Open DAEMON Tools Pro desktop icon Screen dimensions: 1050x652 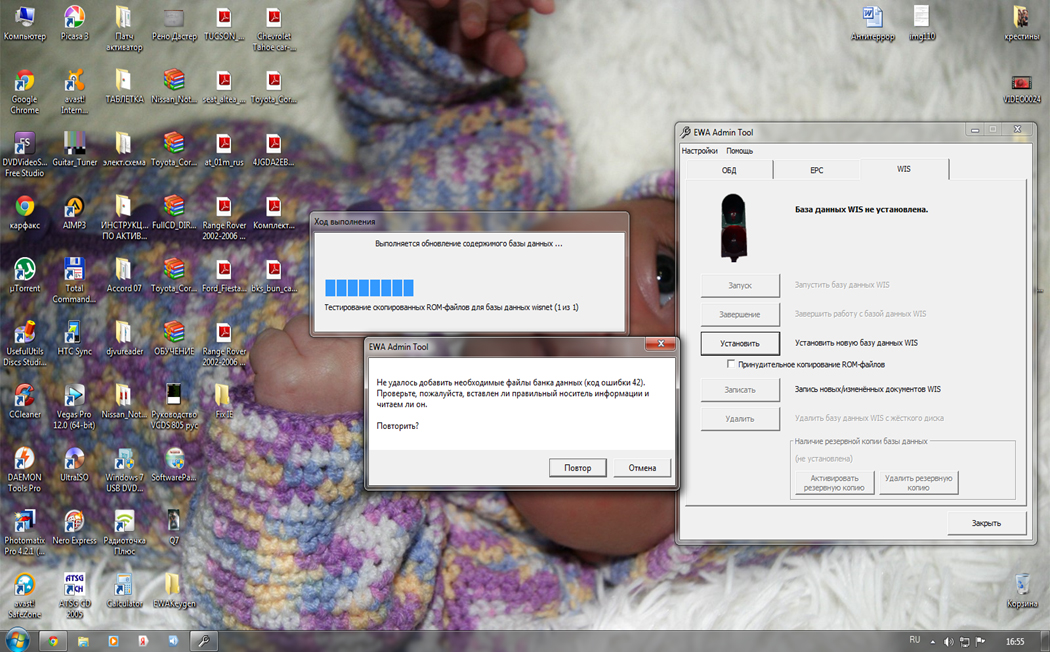tap(24, 461)
